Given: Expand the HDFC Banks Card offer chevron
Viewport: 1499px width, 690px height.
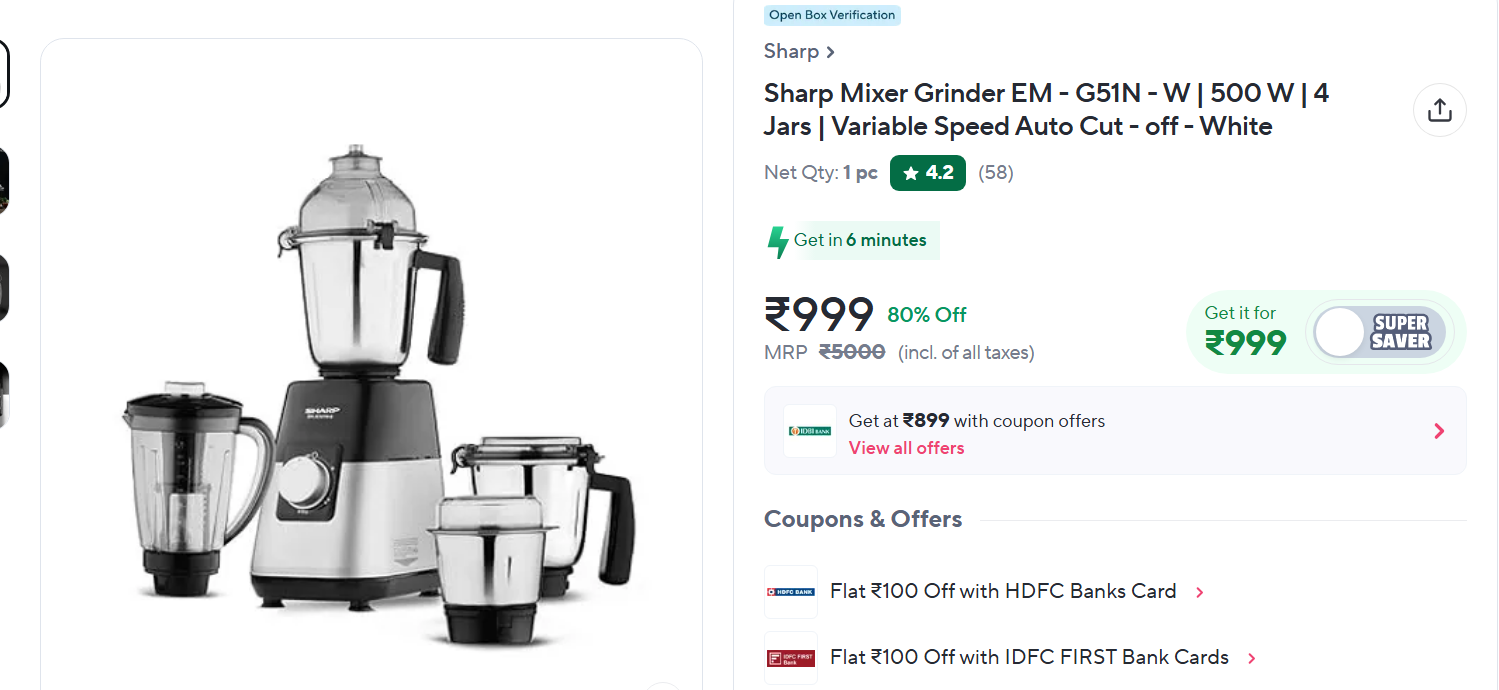Looking at the screenshot, I should [1200, 592].
